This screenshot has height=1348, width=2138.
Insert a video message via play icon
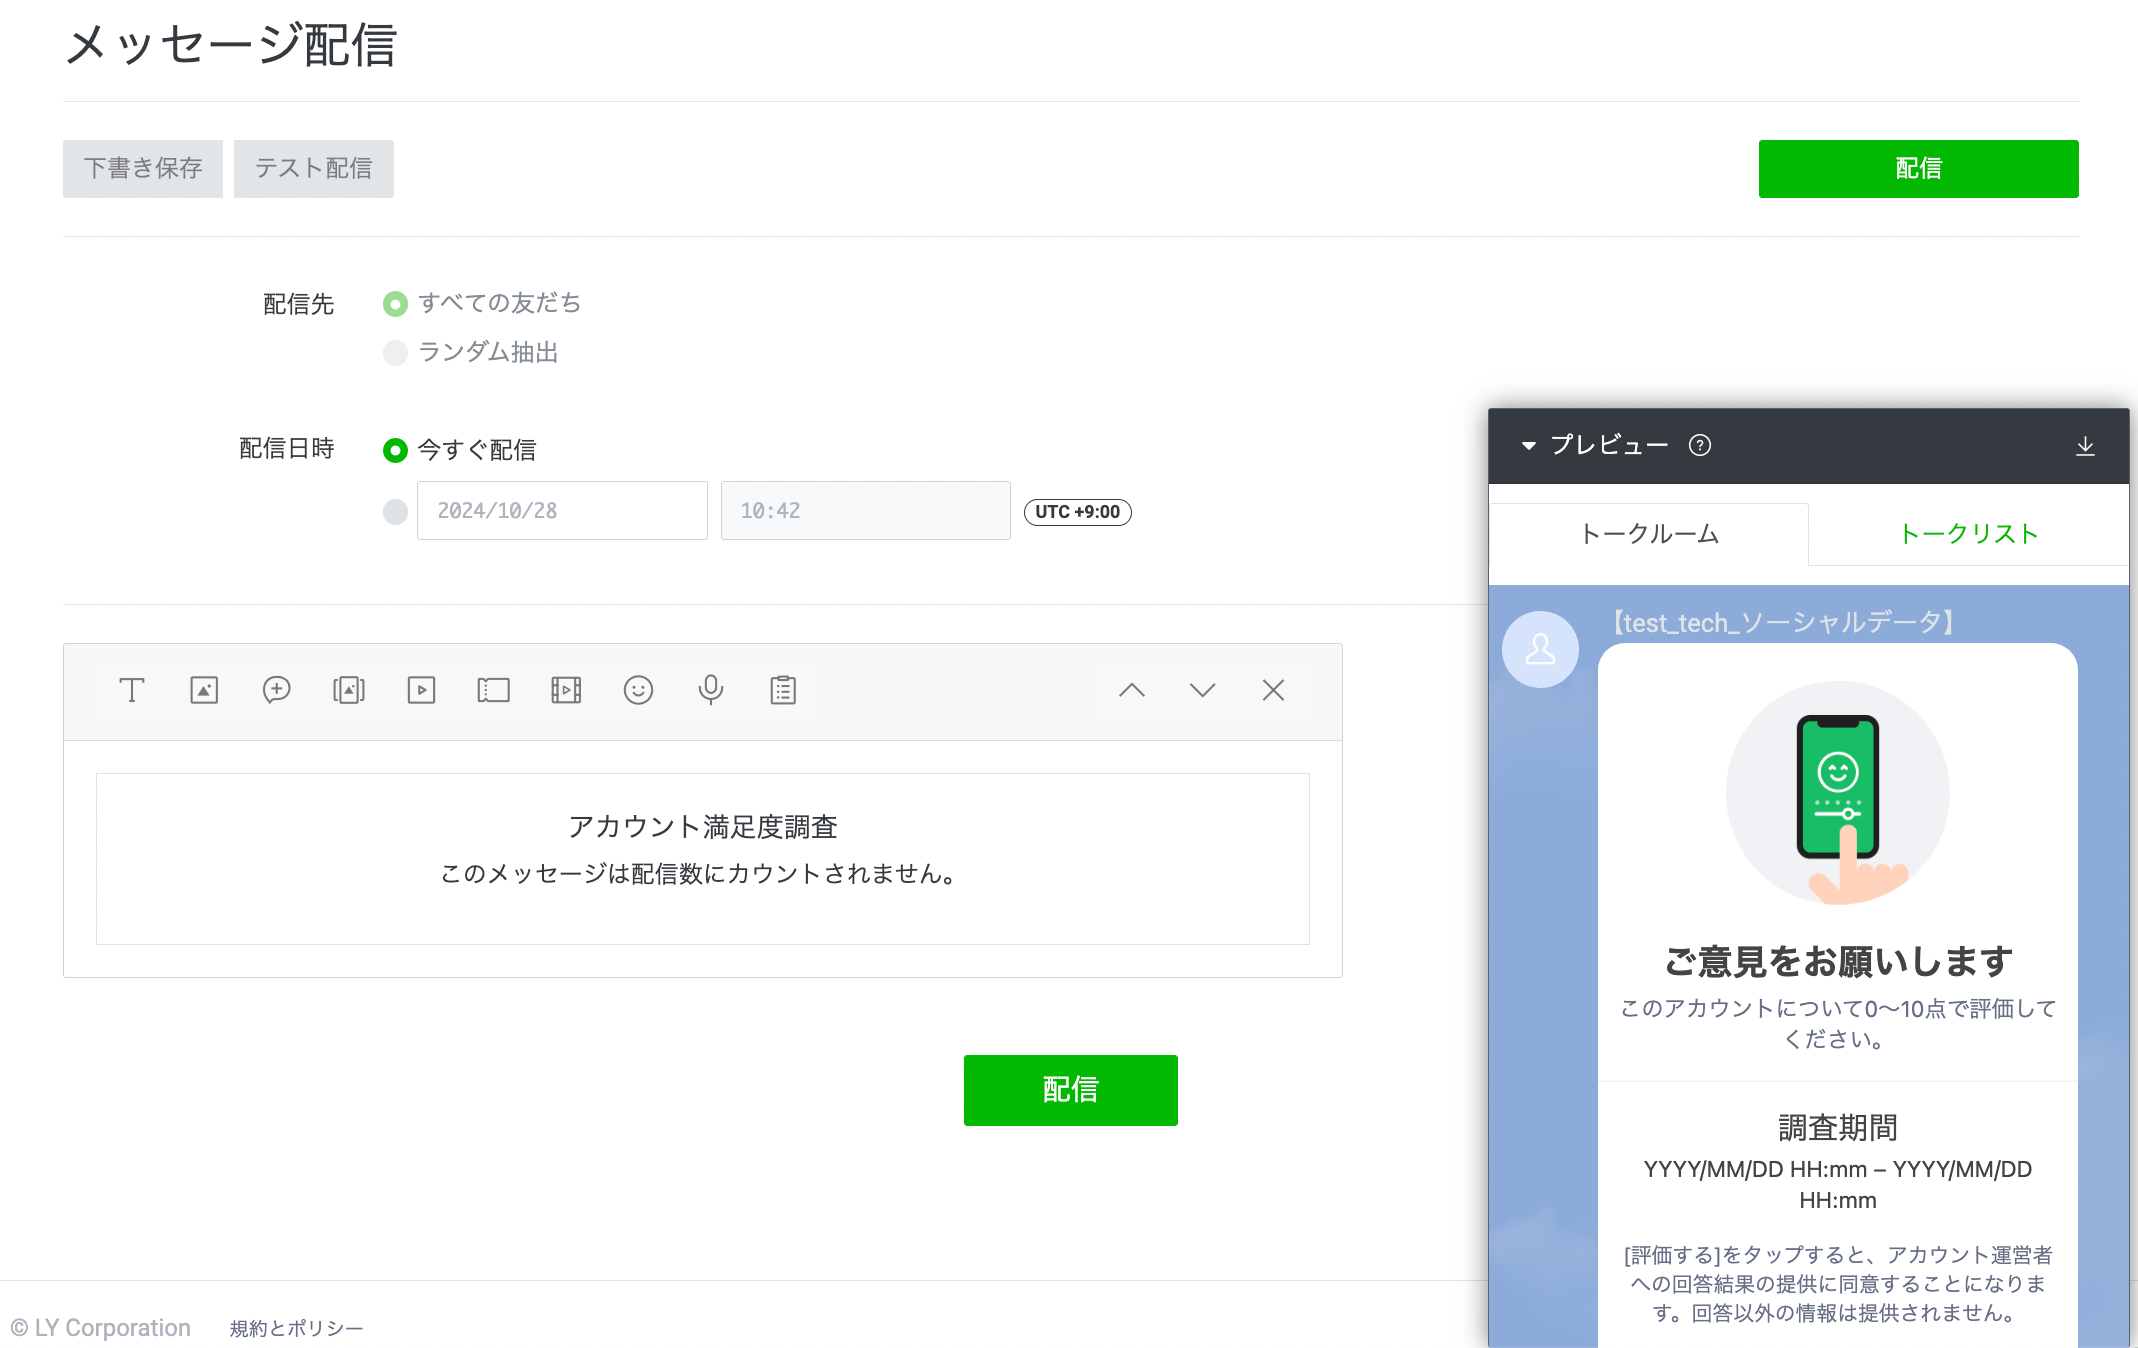point(421,690)
